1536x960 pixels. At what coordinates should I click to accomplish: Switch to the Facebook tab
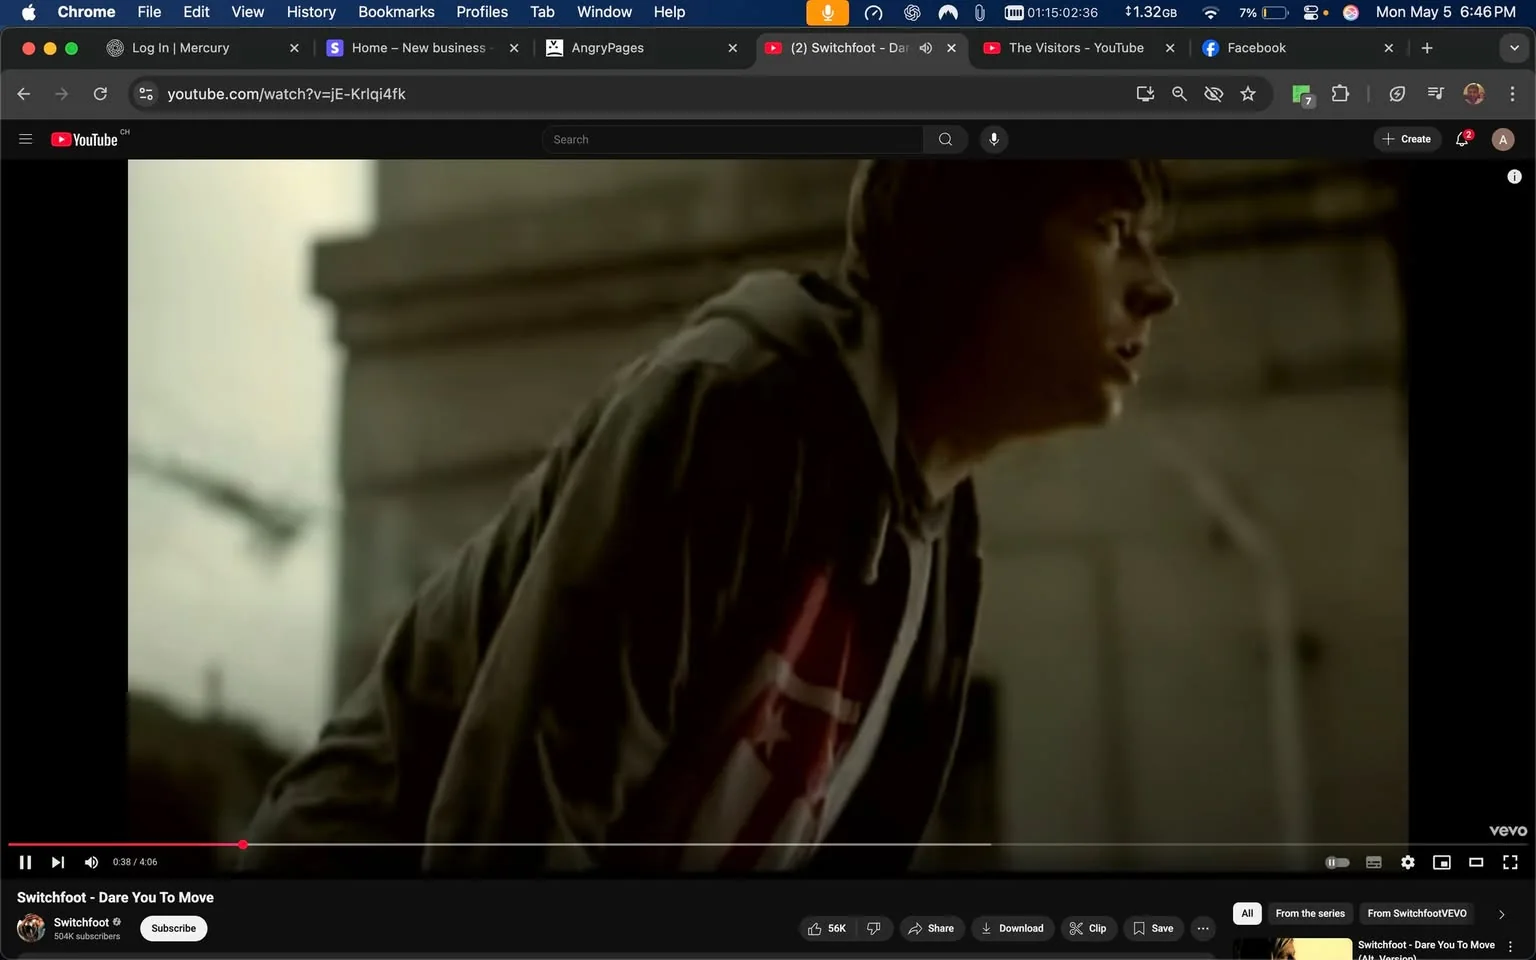coord(1298,48)
